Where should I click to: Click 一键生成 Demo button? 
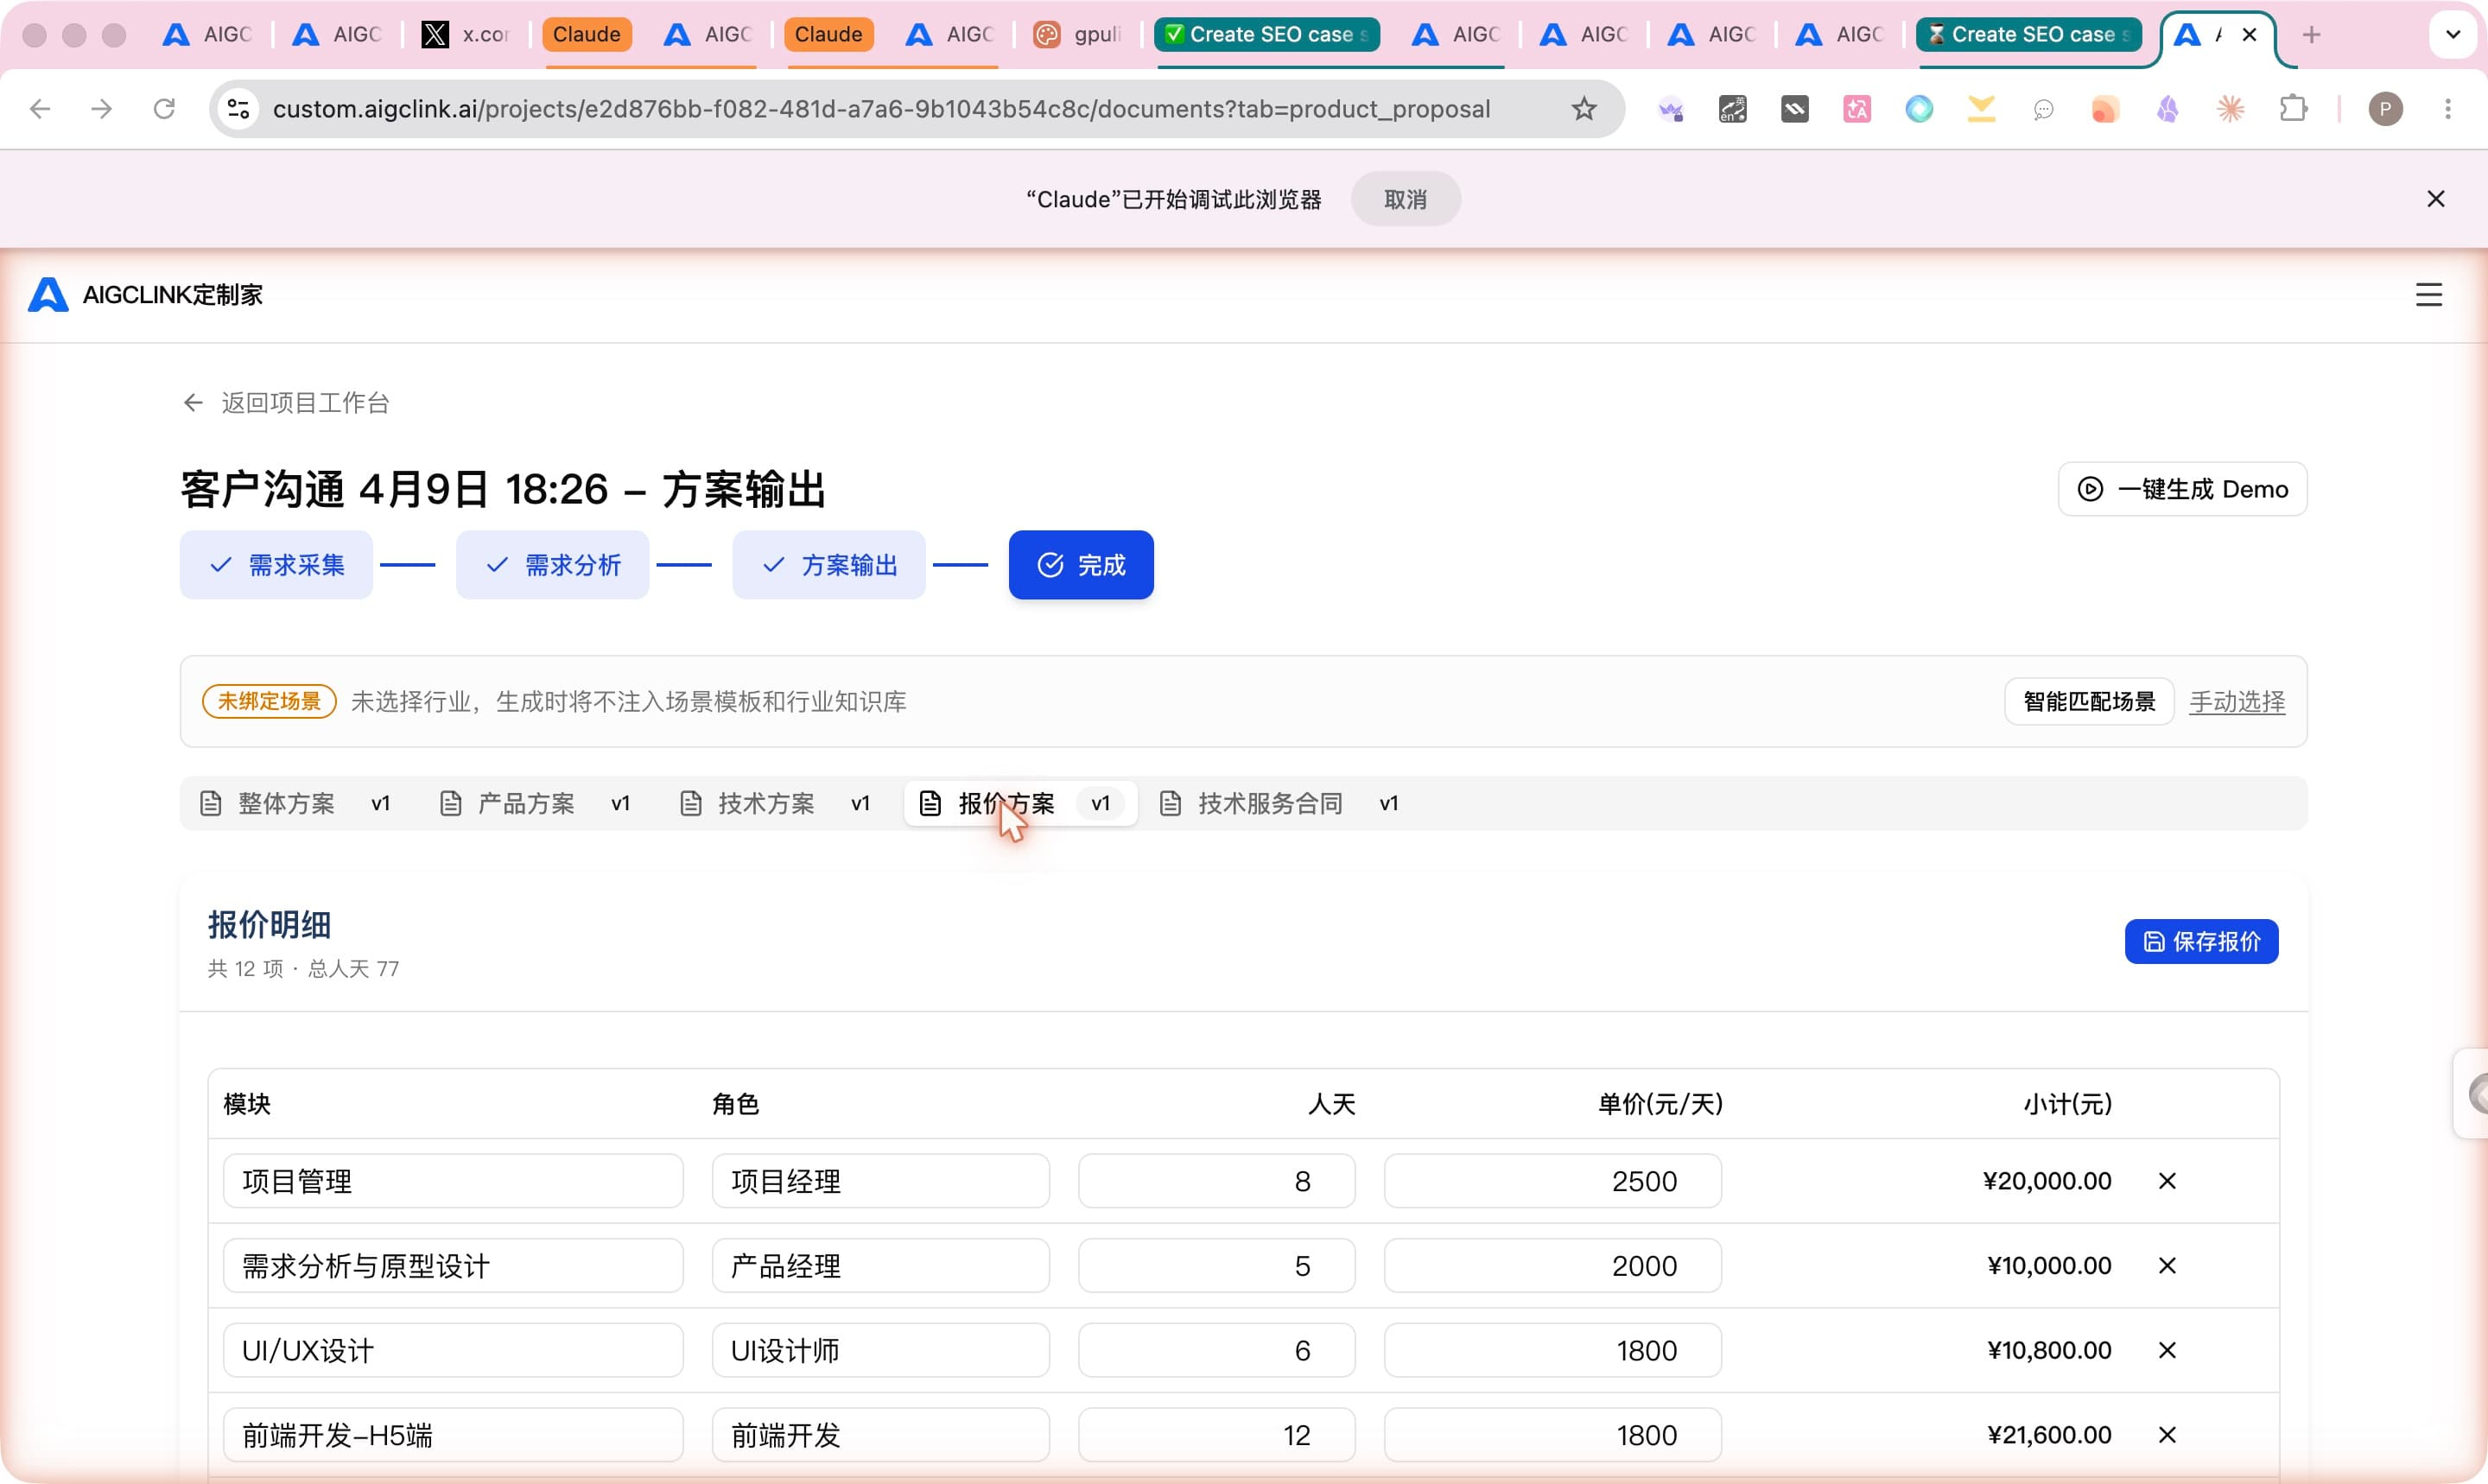coord(2182,489)
